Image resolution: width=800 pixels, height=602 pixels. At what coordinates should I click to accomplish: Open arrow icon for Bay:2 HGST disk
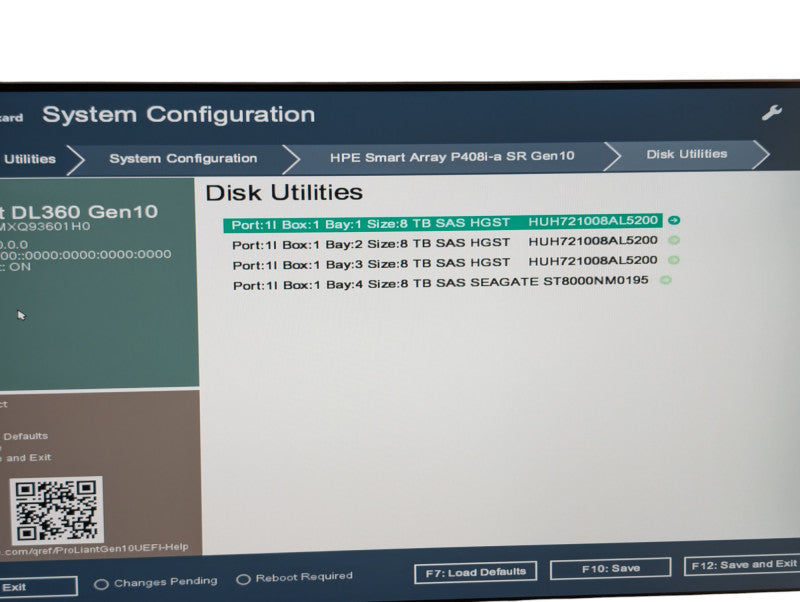(673, 240)
